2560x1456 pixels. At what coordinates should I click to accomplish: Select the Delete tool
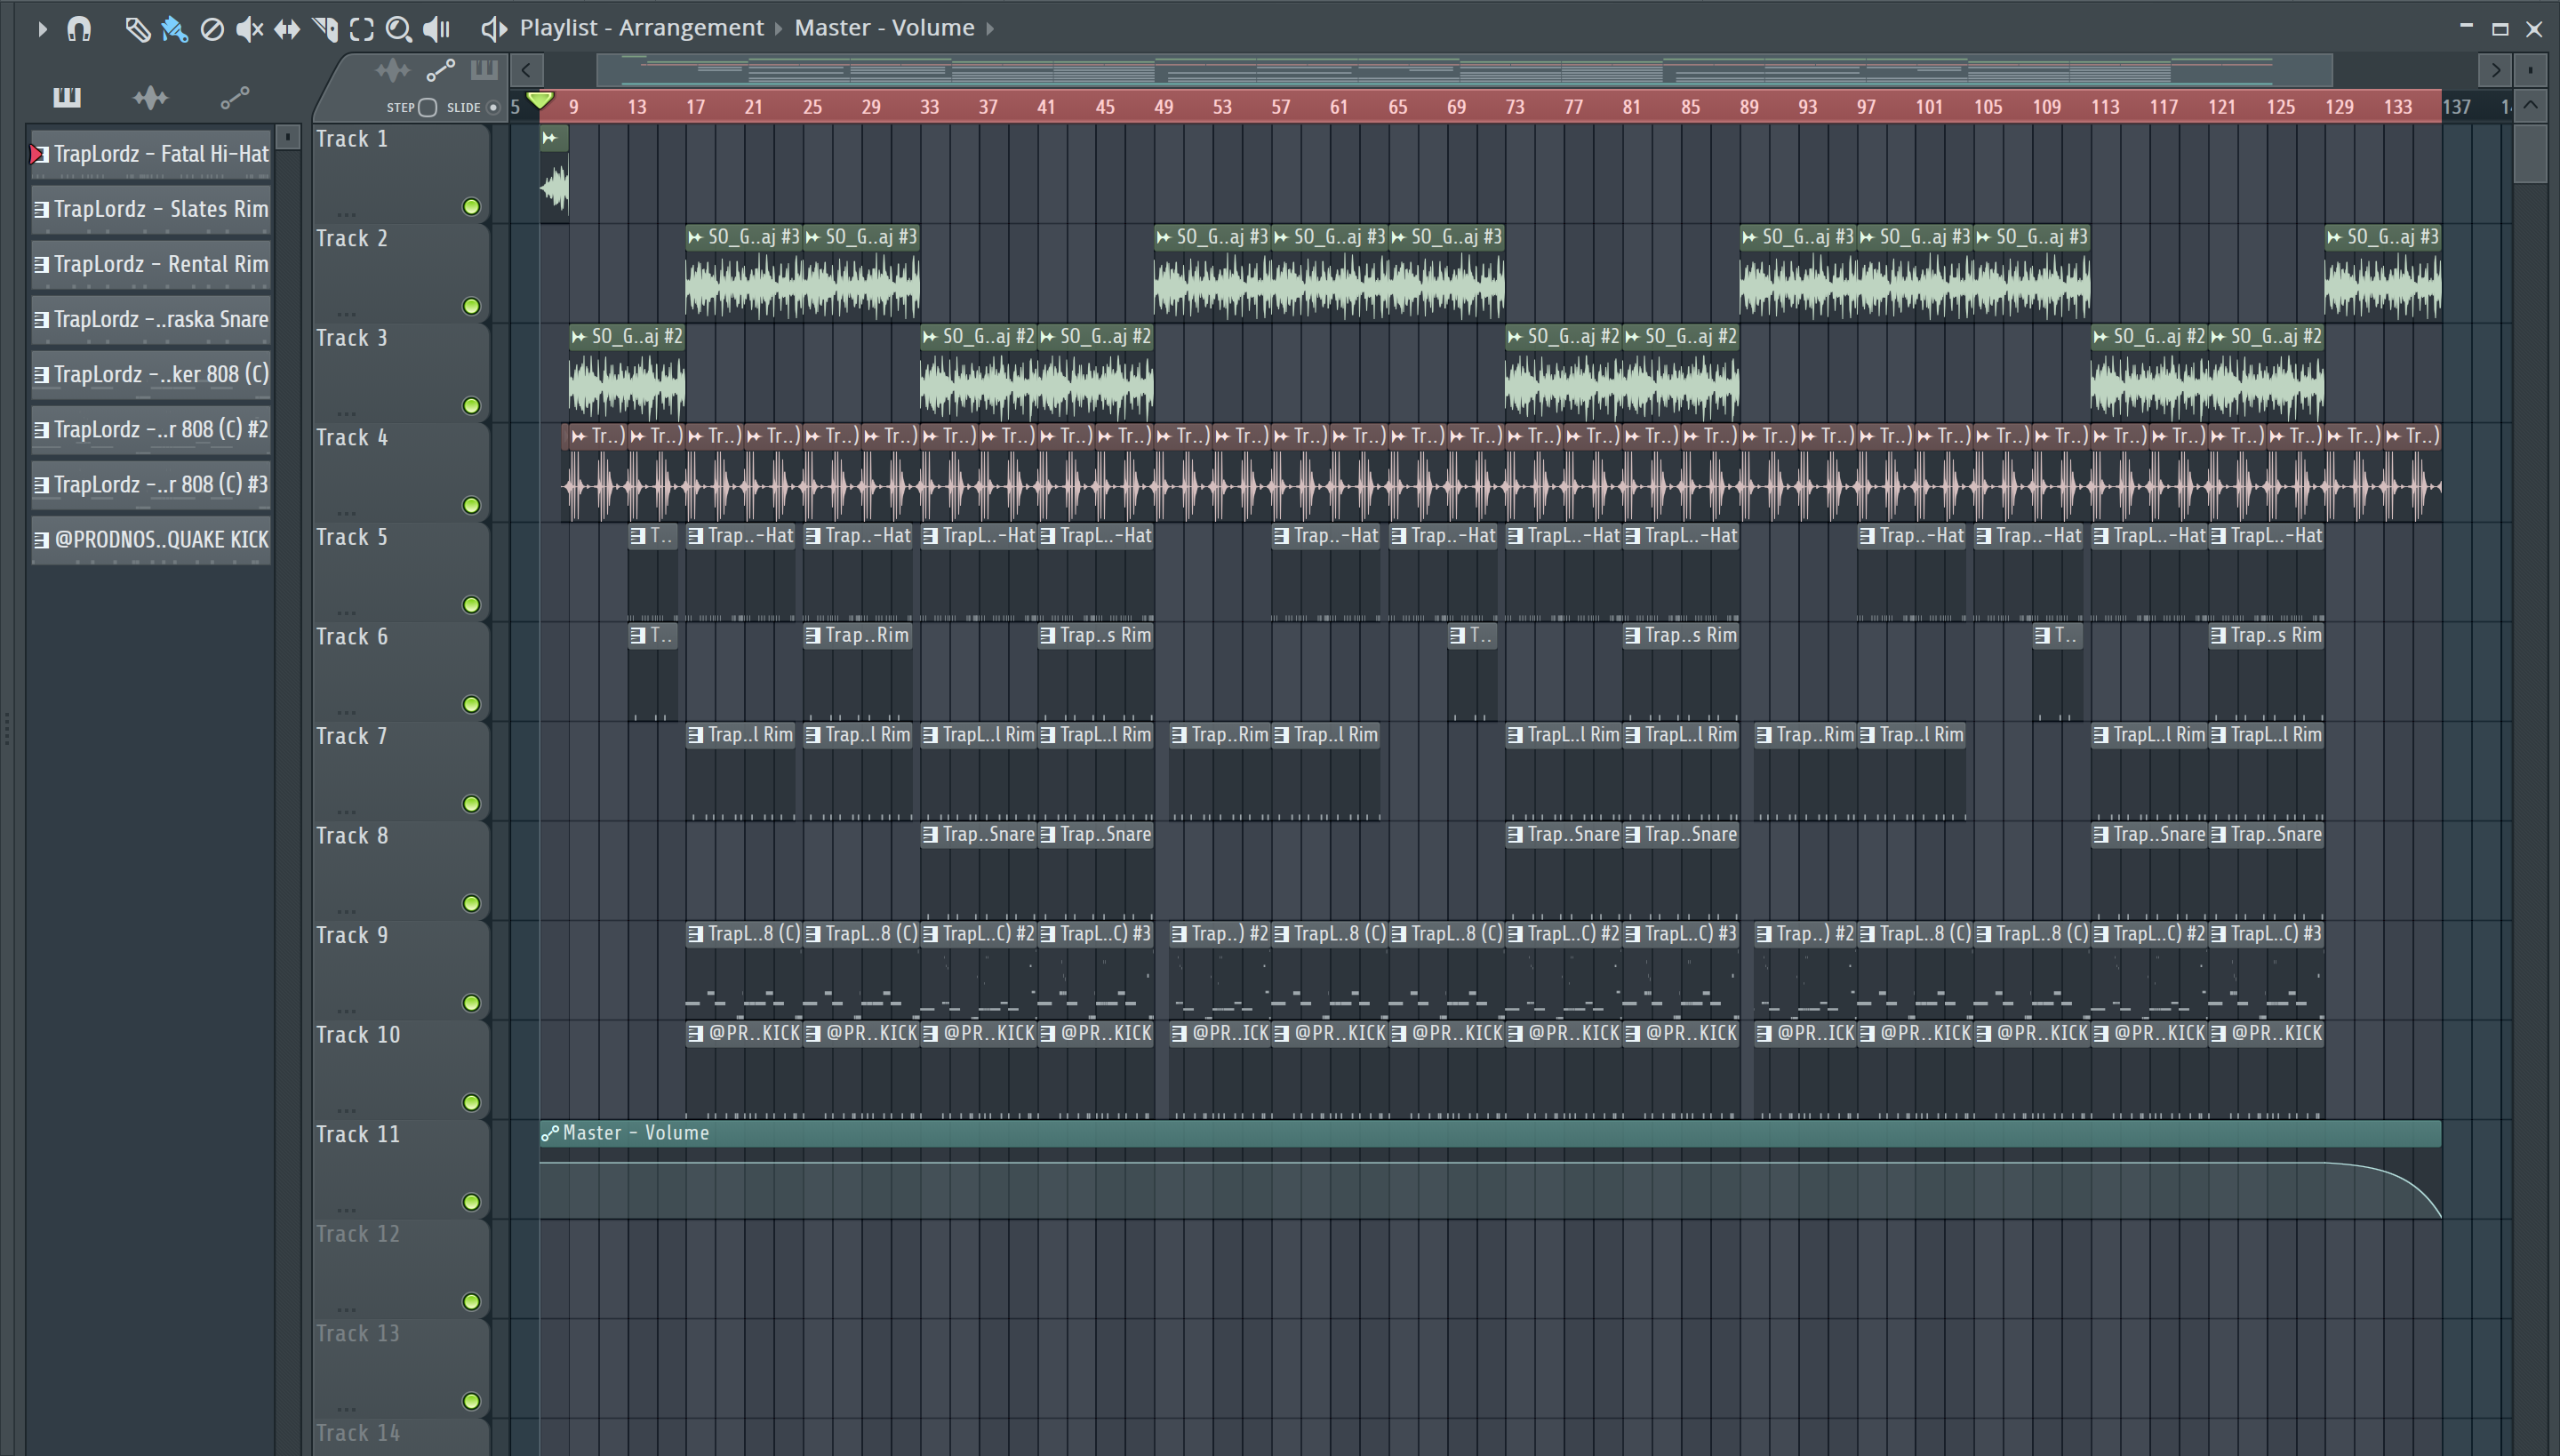212,29
